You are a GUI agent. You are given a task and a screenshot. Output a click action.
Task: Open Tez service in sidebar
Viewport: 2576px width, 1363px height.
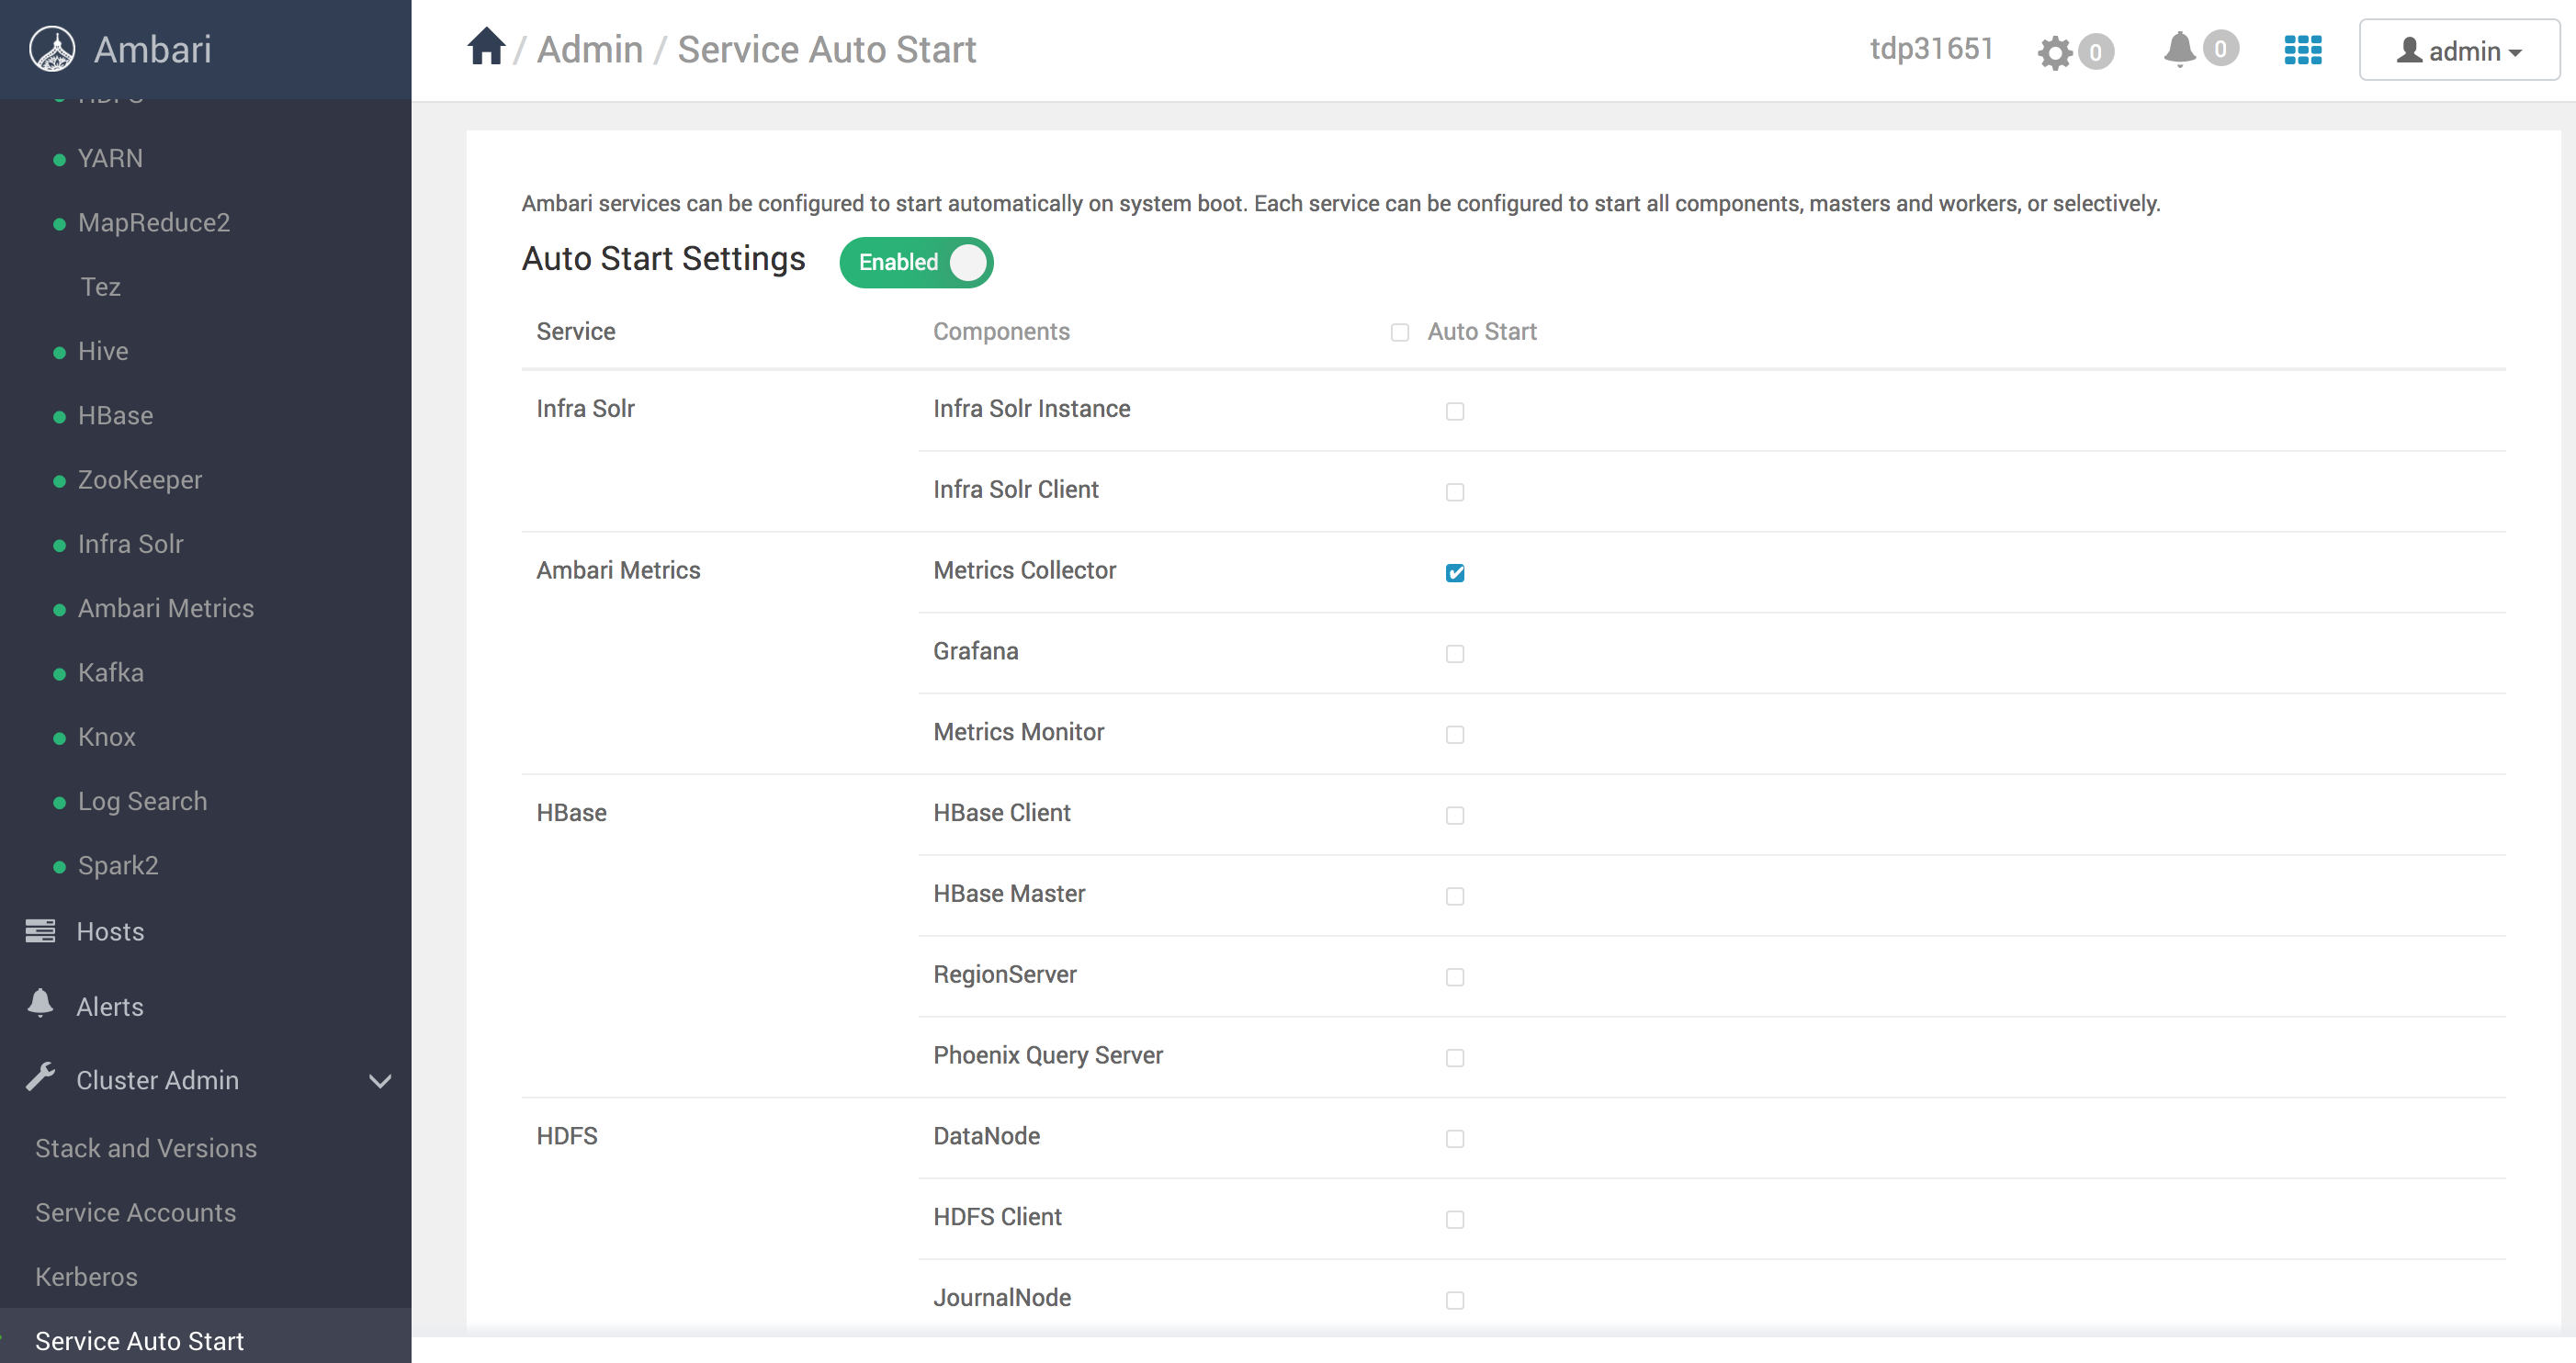coord(100,287)
